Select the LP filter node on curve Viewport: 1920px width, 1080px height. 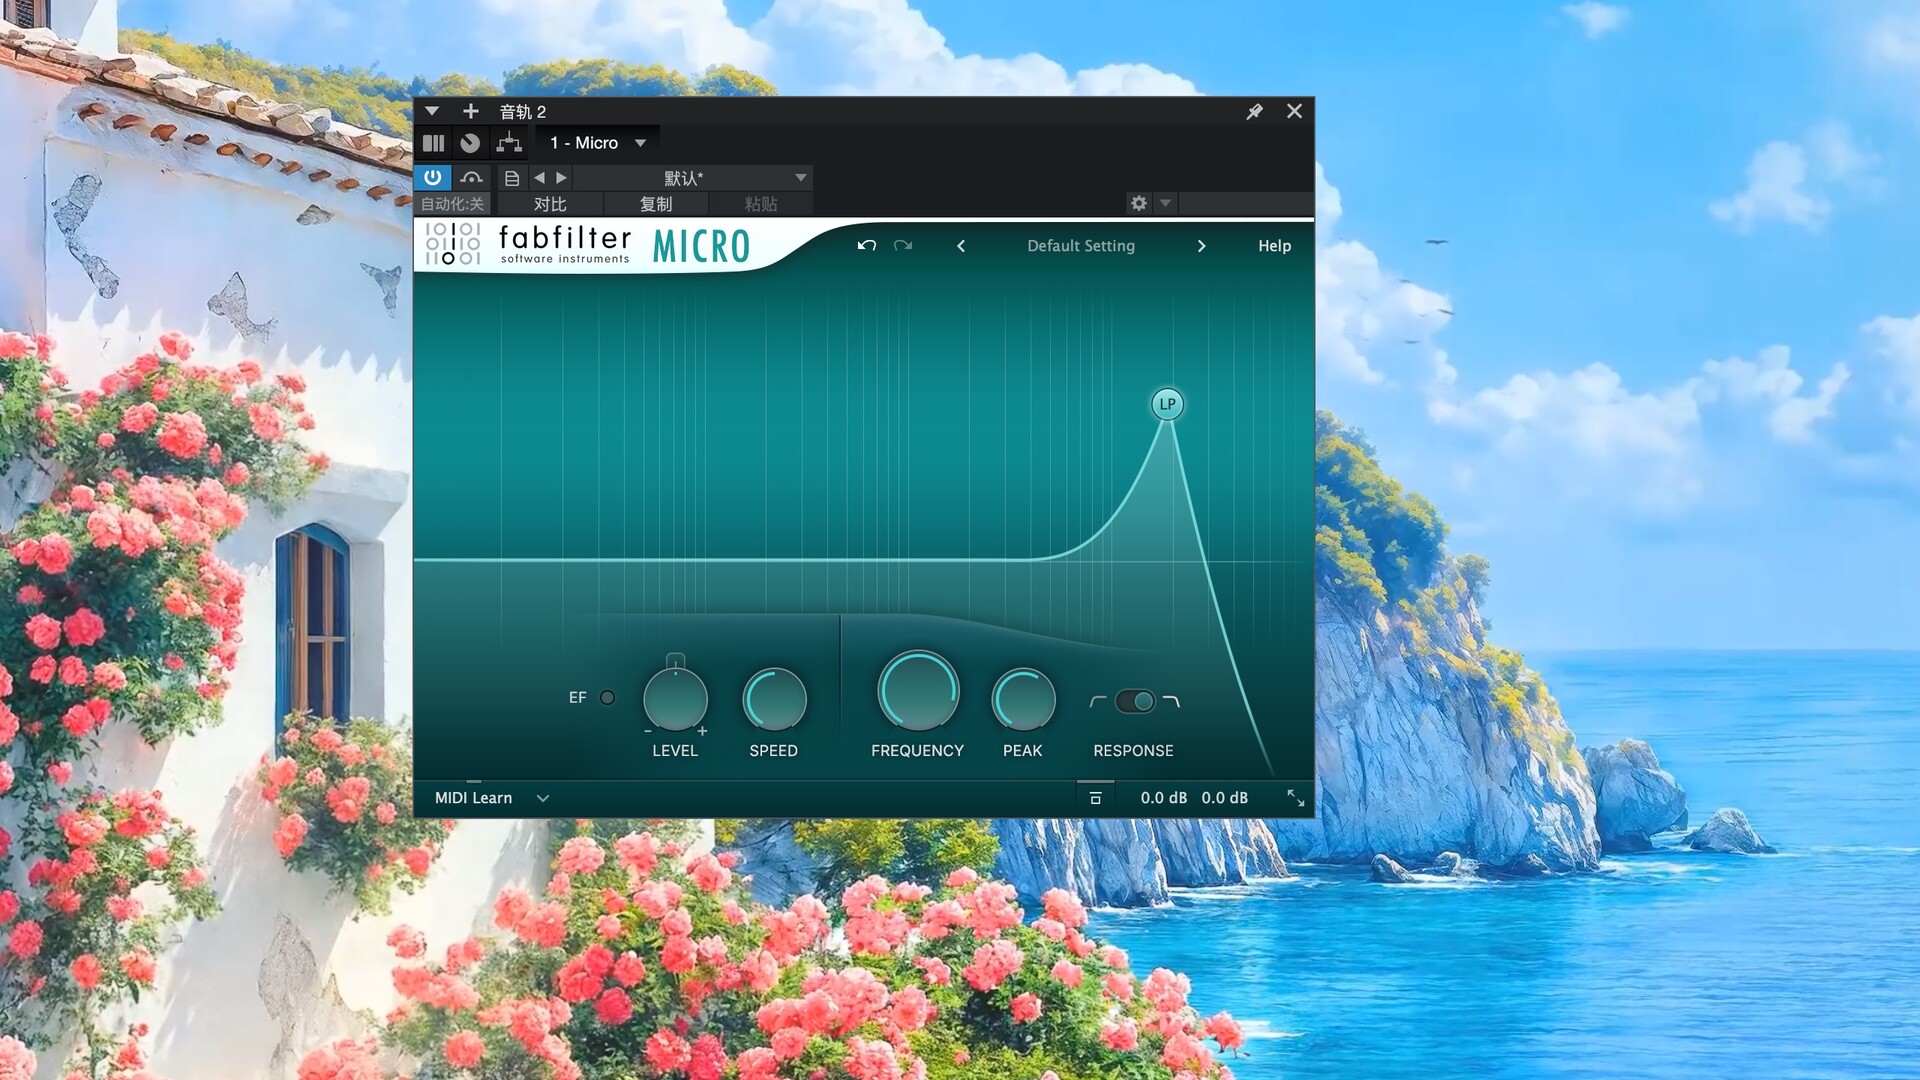tap(1167, 404)
